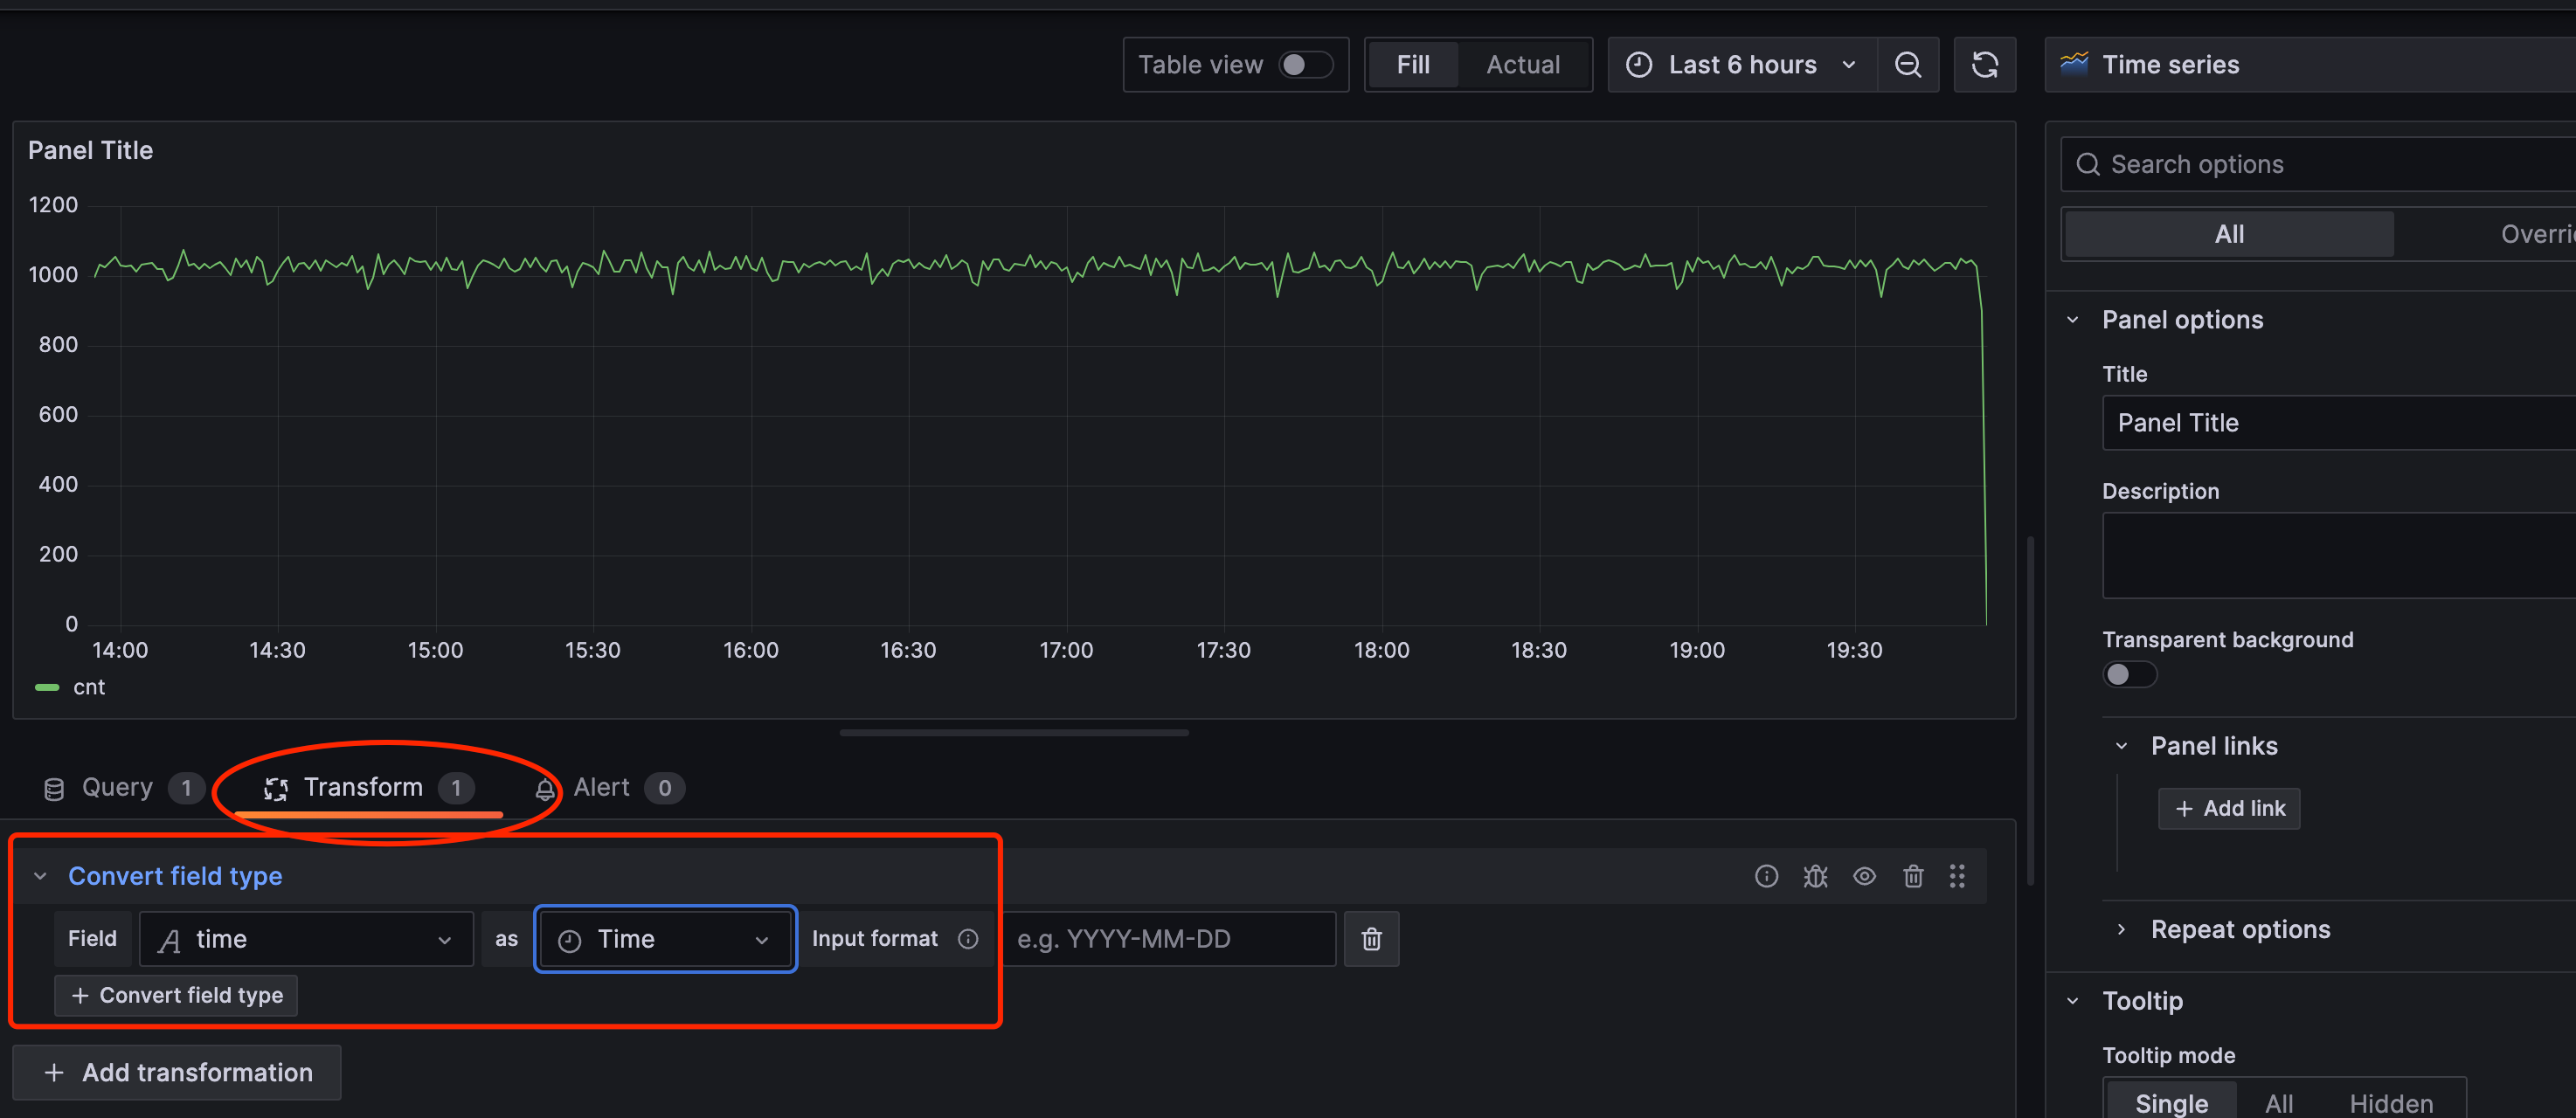Open the transformation debug bug icon
The width and height of the screenshot is (2576, 1118).
point(1815,876)
